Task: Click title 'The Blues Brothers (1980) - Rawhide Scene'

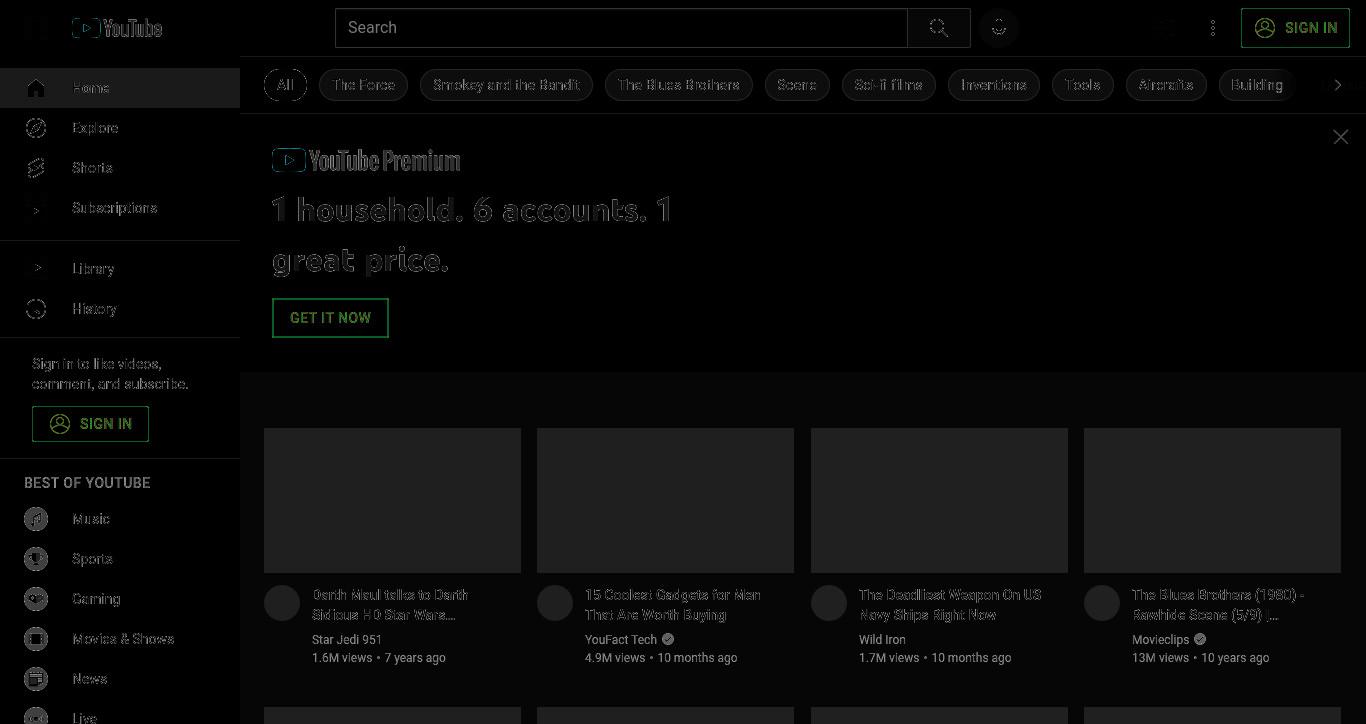Action: tap(1218, 605)
